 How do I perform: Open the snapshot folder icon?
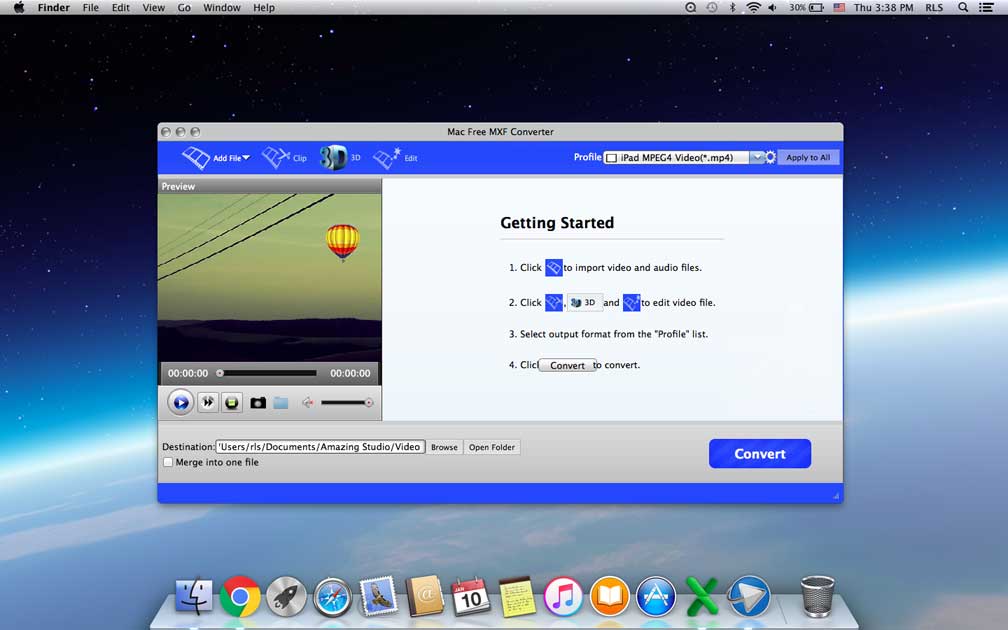[281, 403]
